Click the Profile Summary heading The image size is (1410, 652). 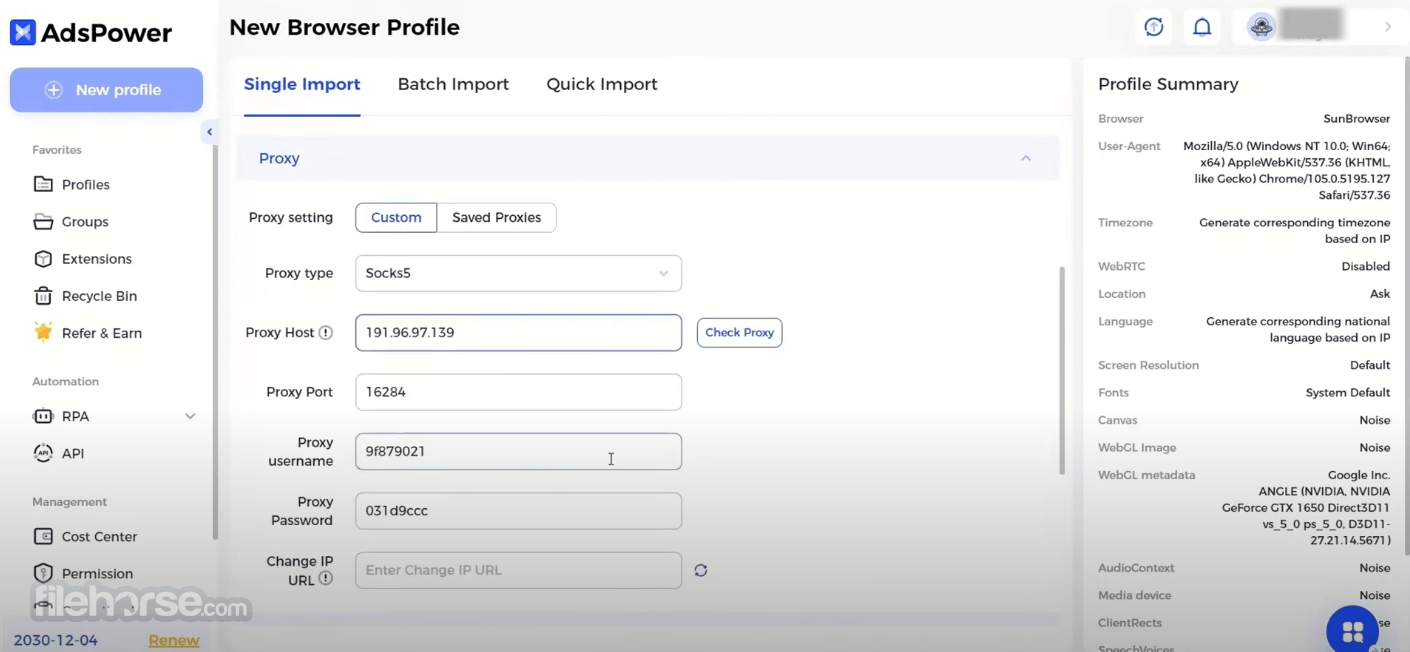coord(1168,84)
